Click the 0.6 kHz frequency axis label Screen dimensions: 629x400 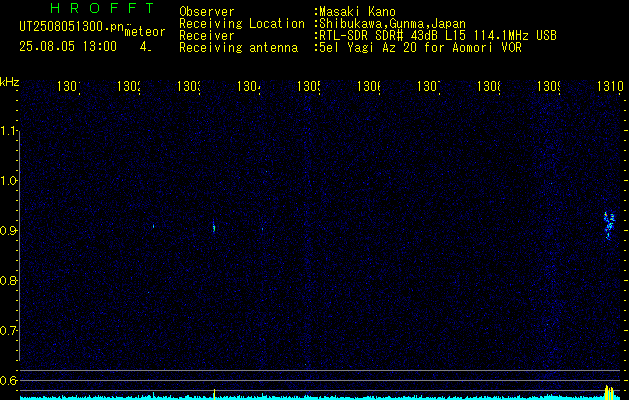pos(9,380)
